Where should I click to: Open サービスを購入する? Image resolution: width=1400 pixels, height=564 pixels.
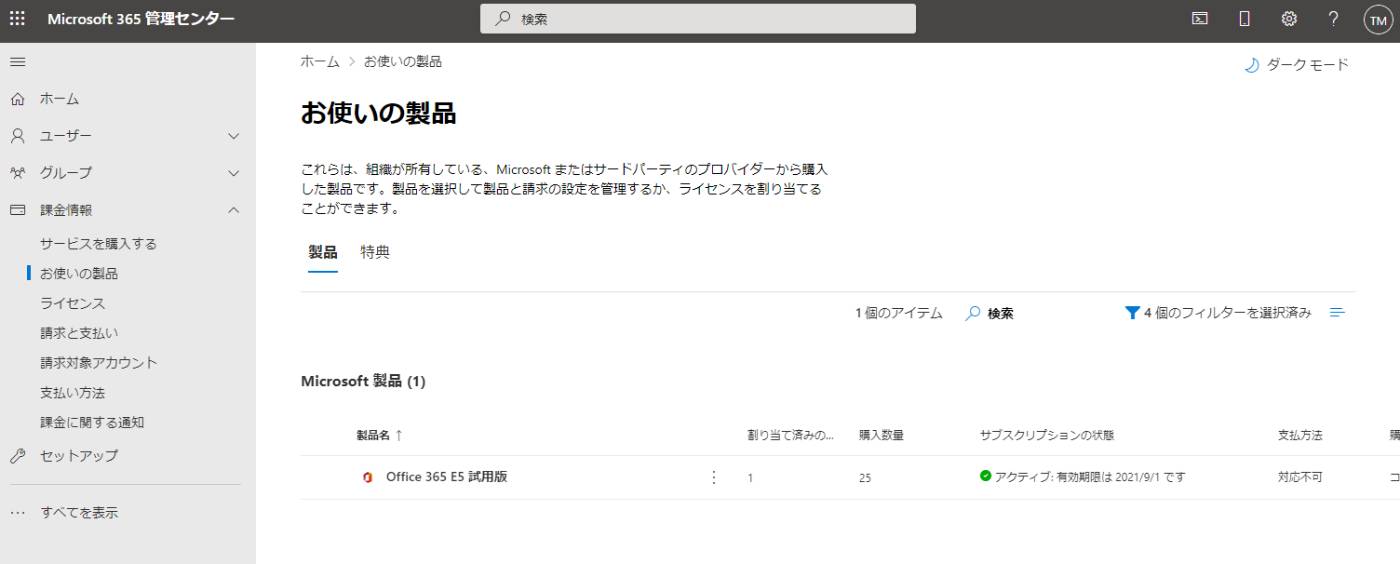98,243
